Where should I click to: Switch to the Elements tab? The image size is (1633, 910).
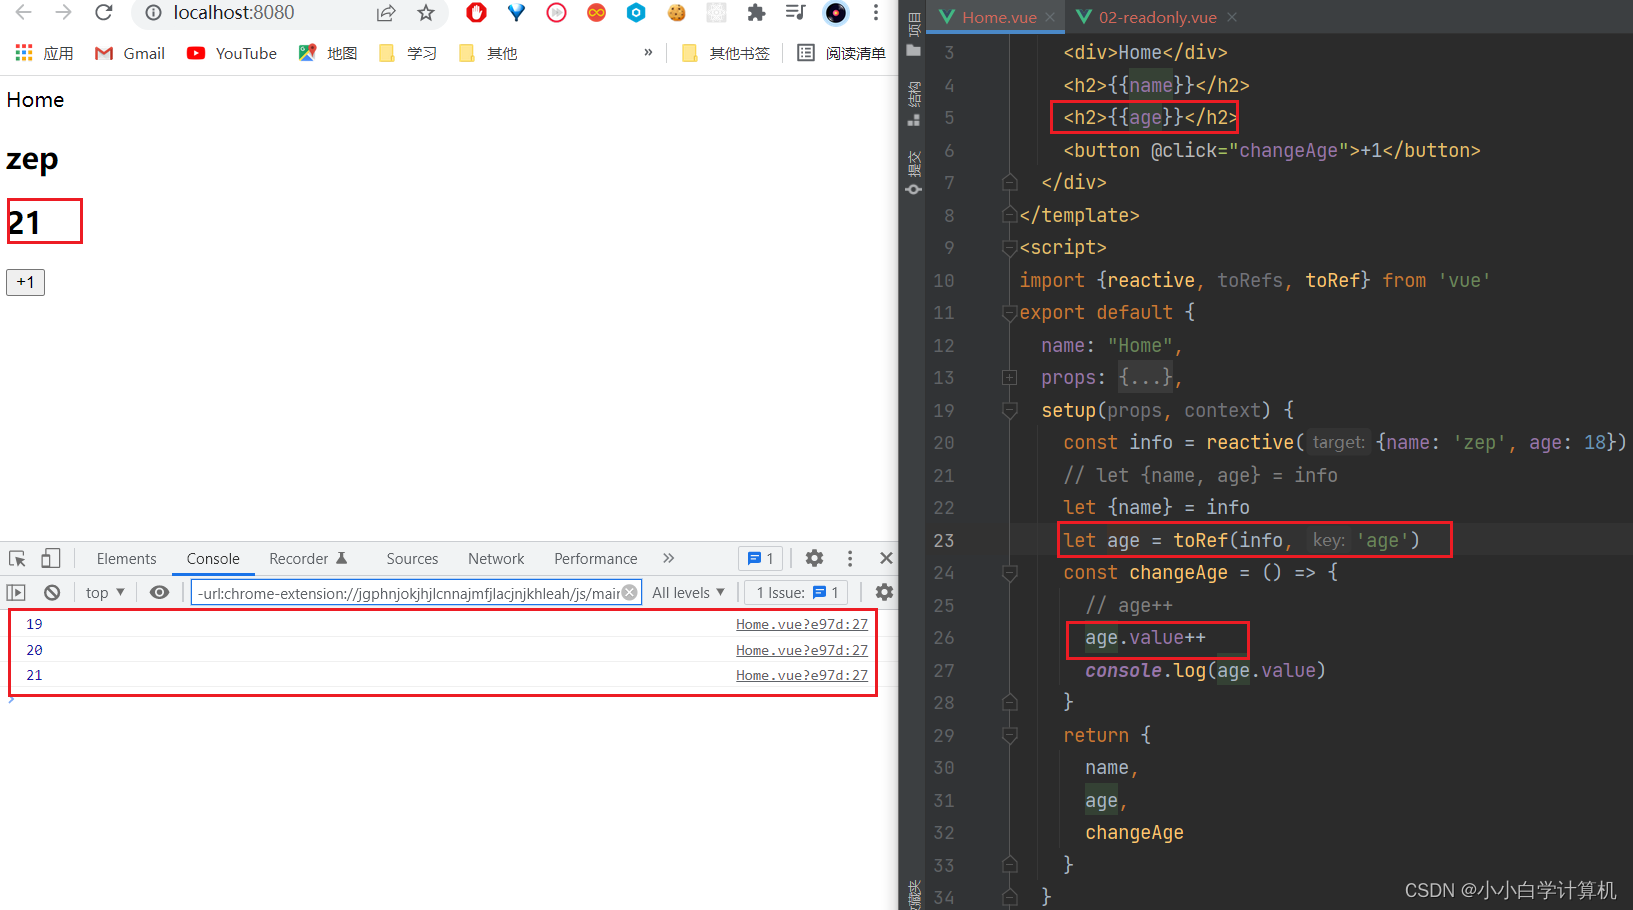(x=127, y=559)
